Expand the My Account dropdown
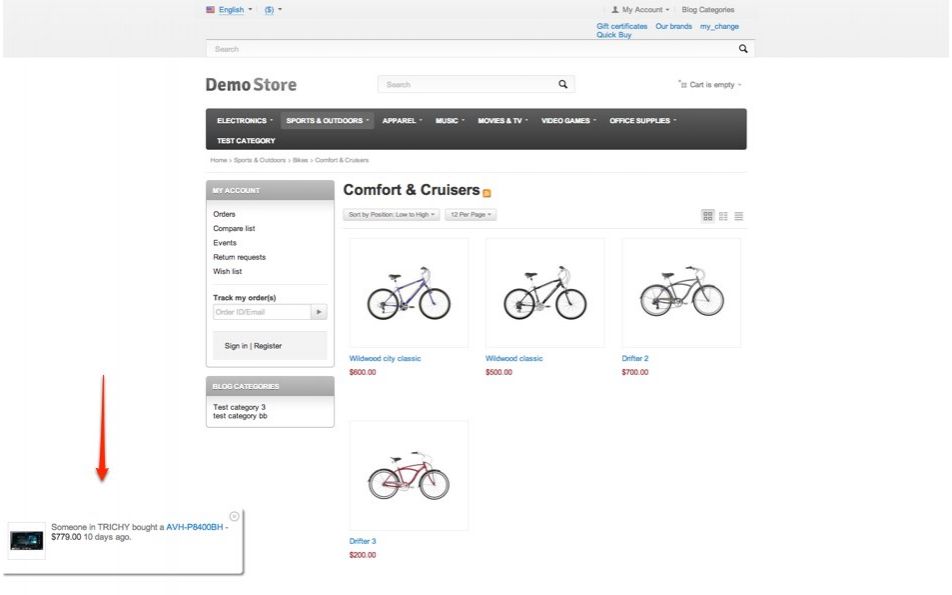 coord(645,10)
